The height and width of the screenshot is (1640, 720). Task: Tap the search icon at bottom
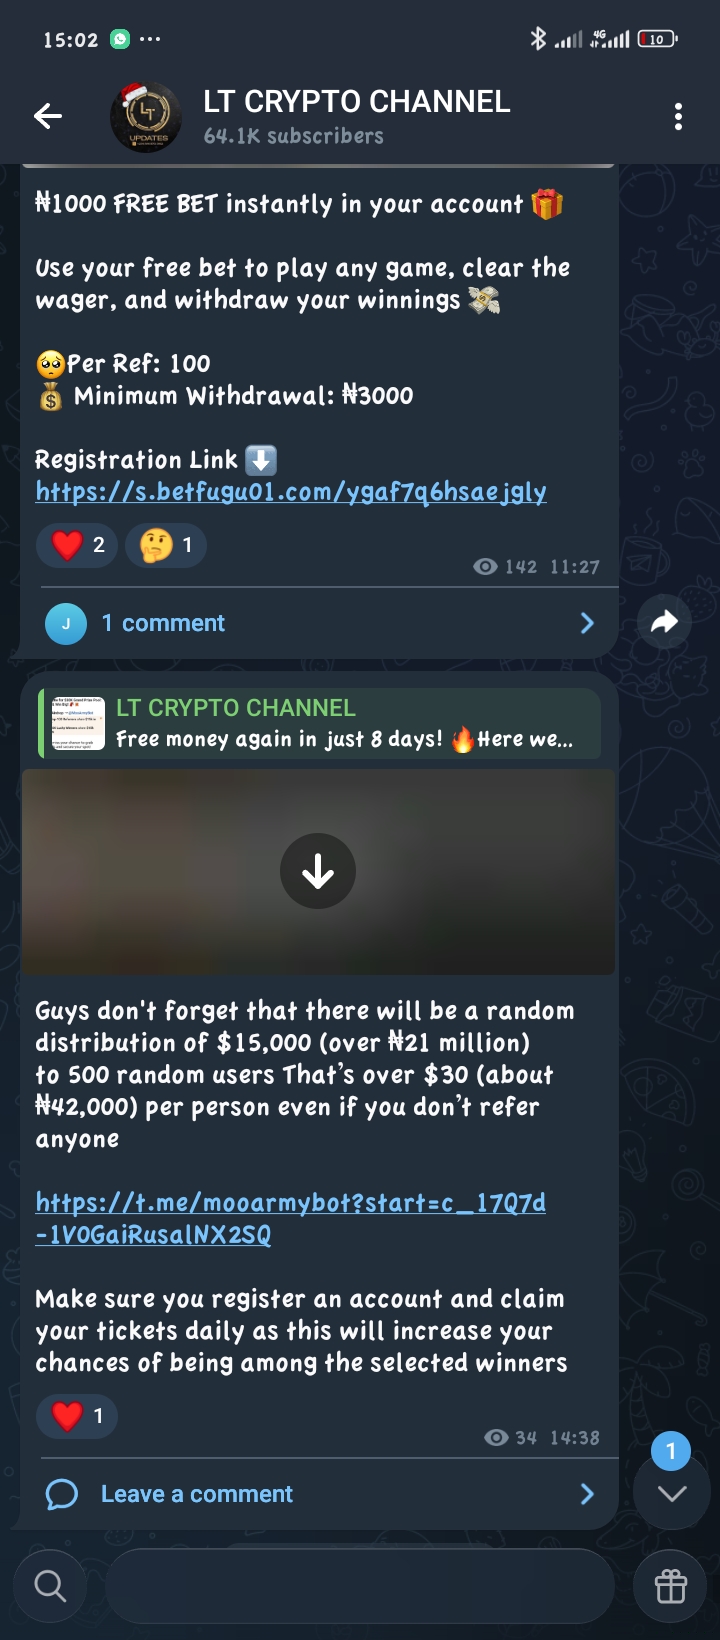(50, 1586)
